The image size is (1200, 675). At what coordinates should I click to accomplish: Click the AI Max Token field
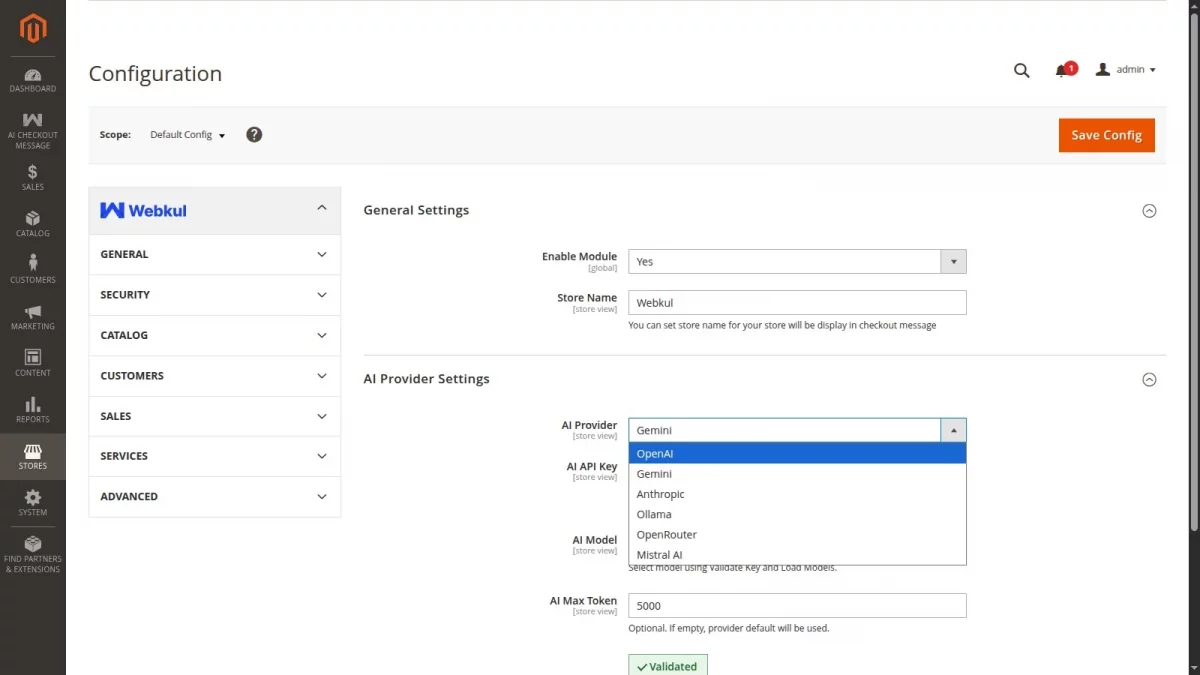pyautogui.click(x=797, y=606)
